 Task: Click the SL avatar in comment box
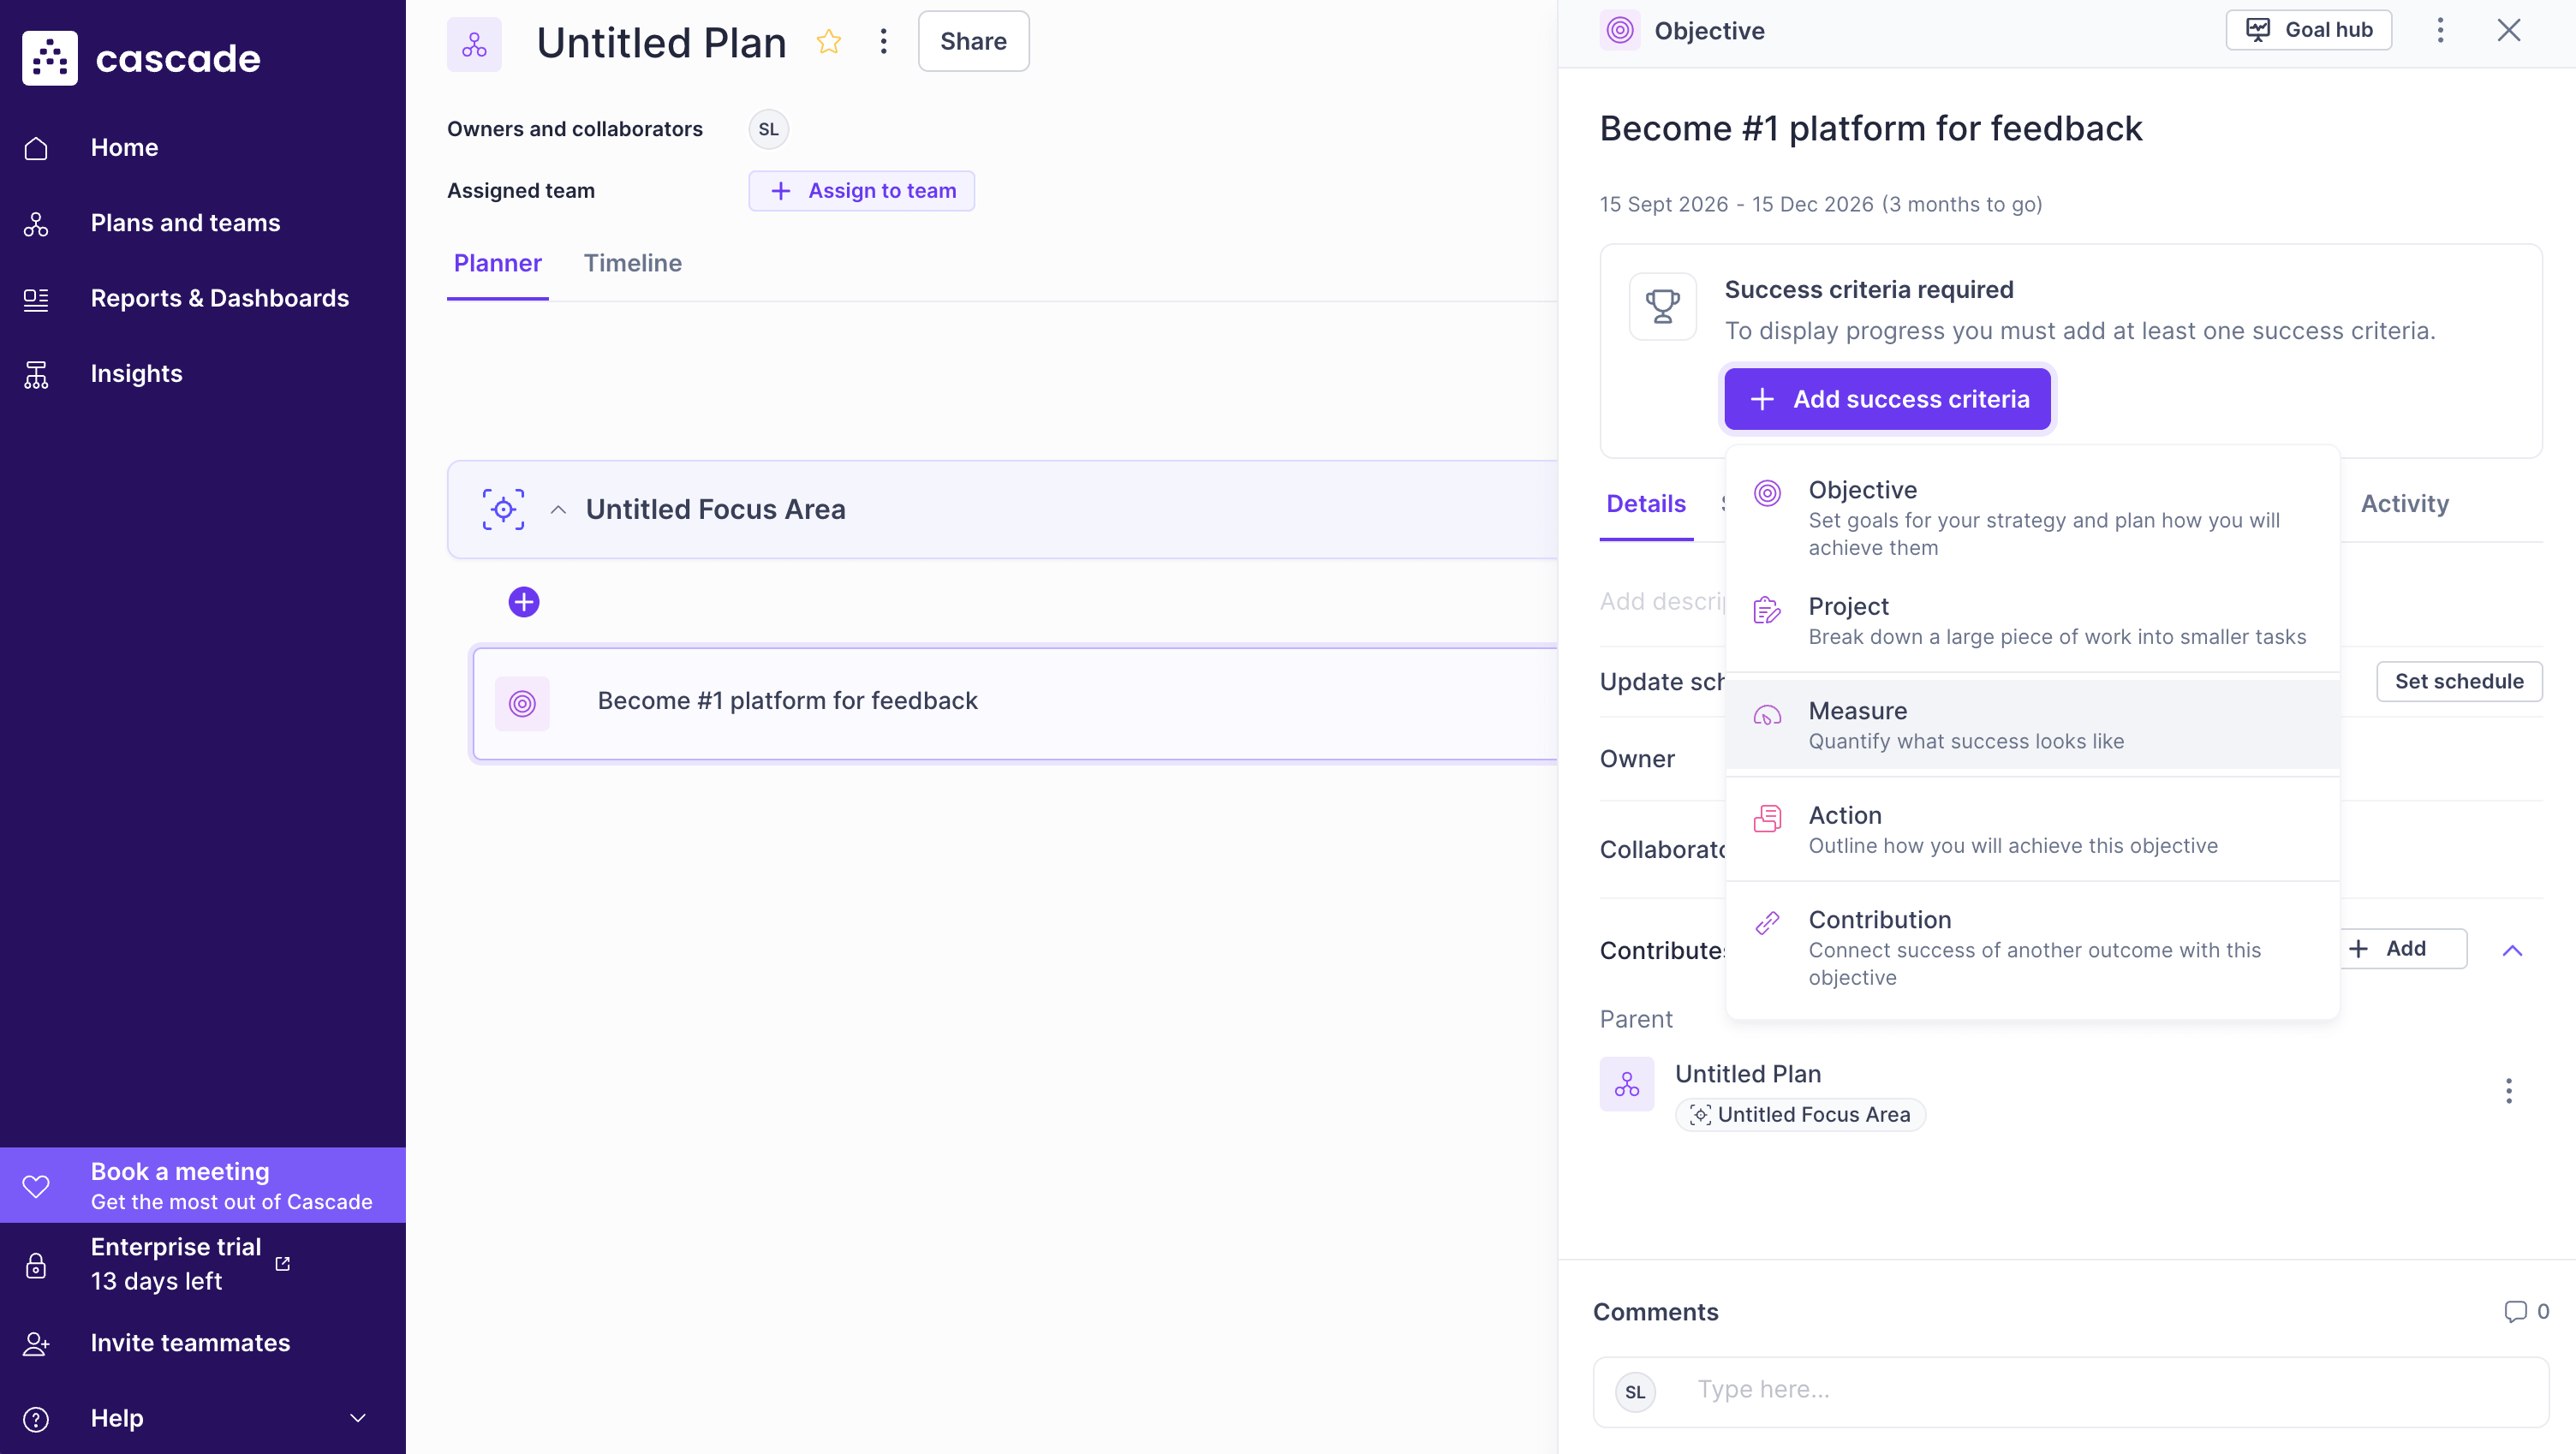pos(1635,1391)
